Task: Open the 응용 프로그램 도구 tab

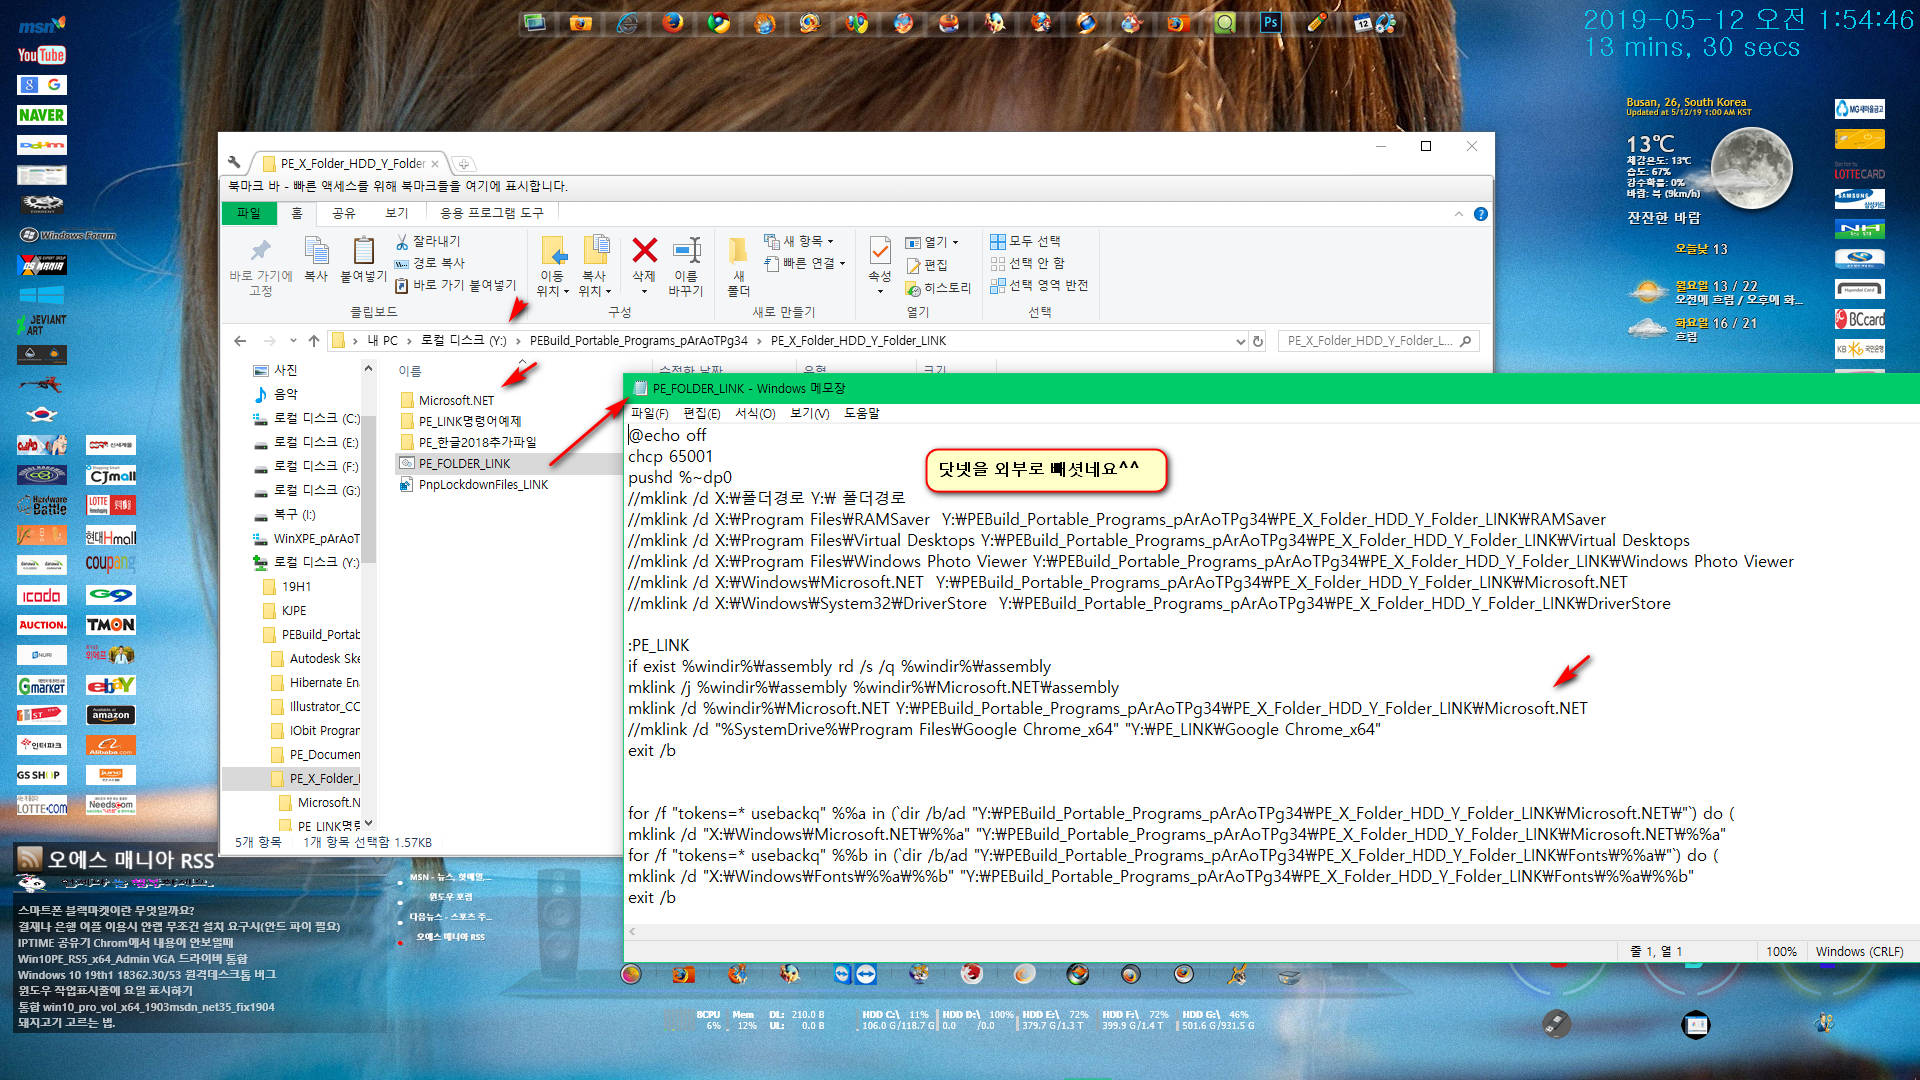Action: point(492,213)
